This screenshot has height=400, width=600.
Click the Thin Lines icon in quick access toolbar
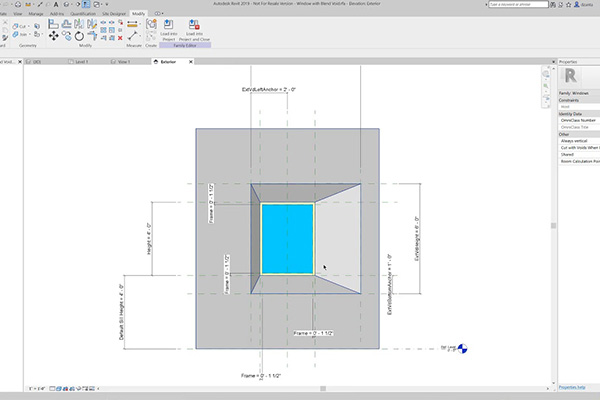86,5
